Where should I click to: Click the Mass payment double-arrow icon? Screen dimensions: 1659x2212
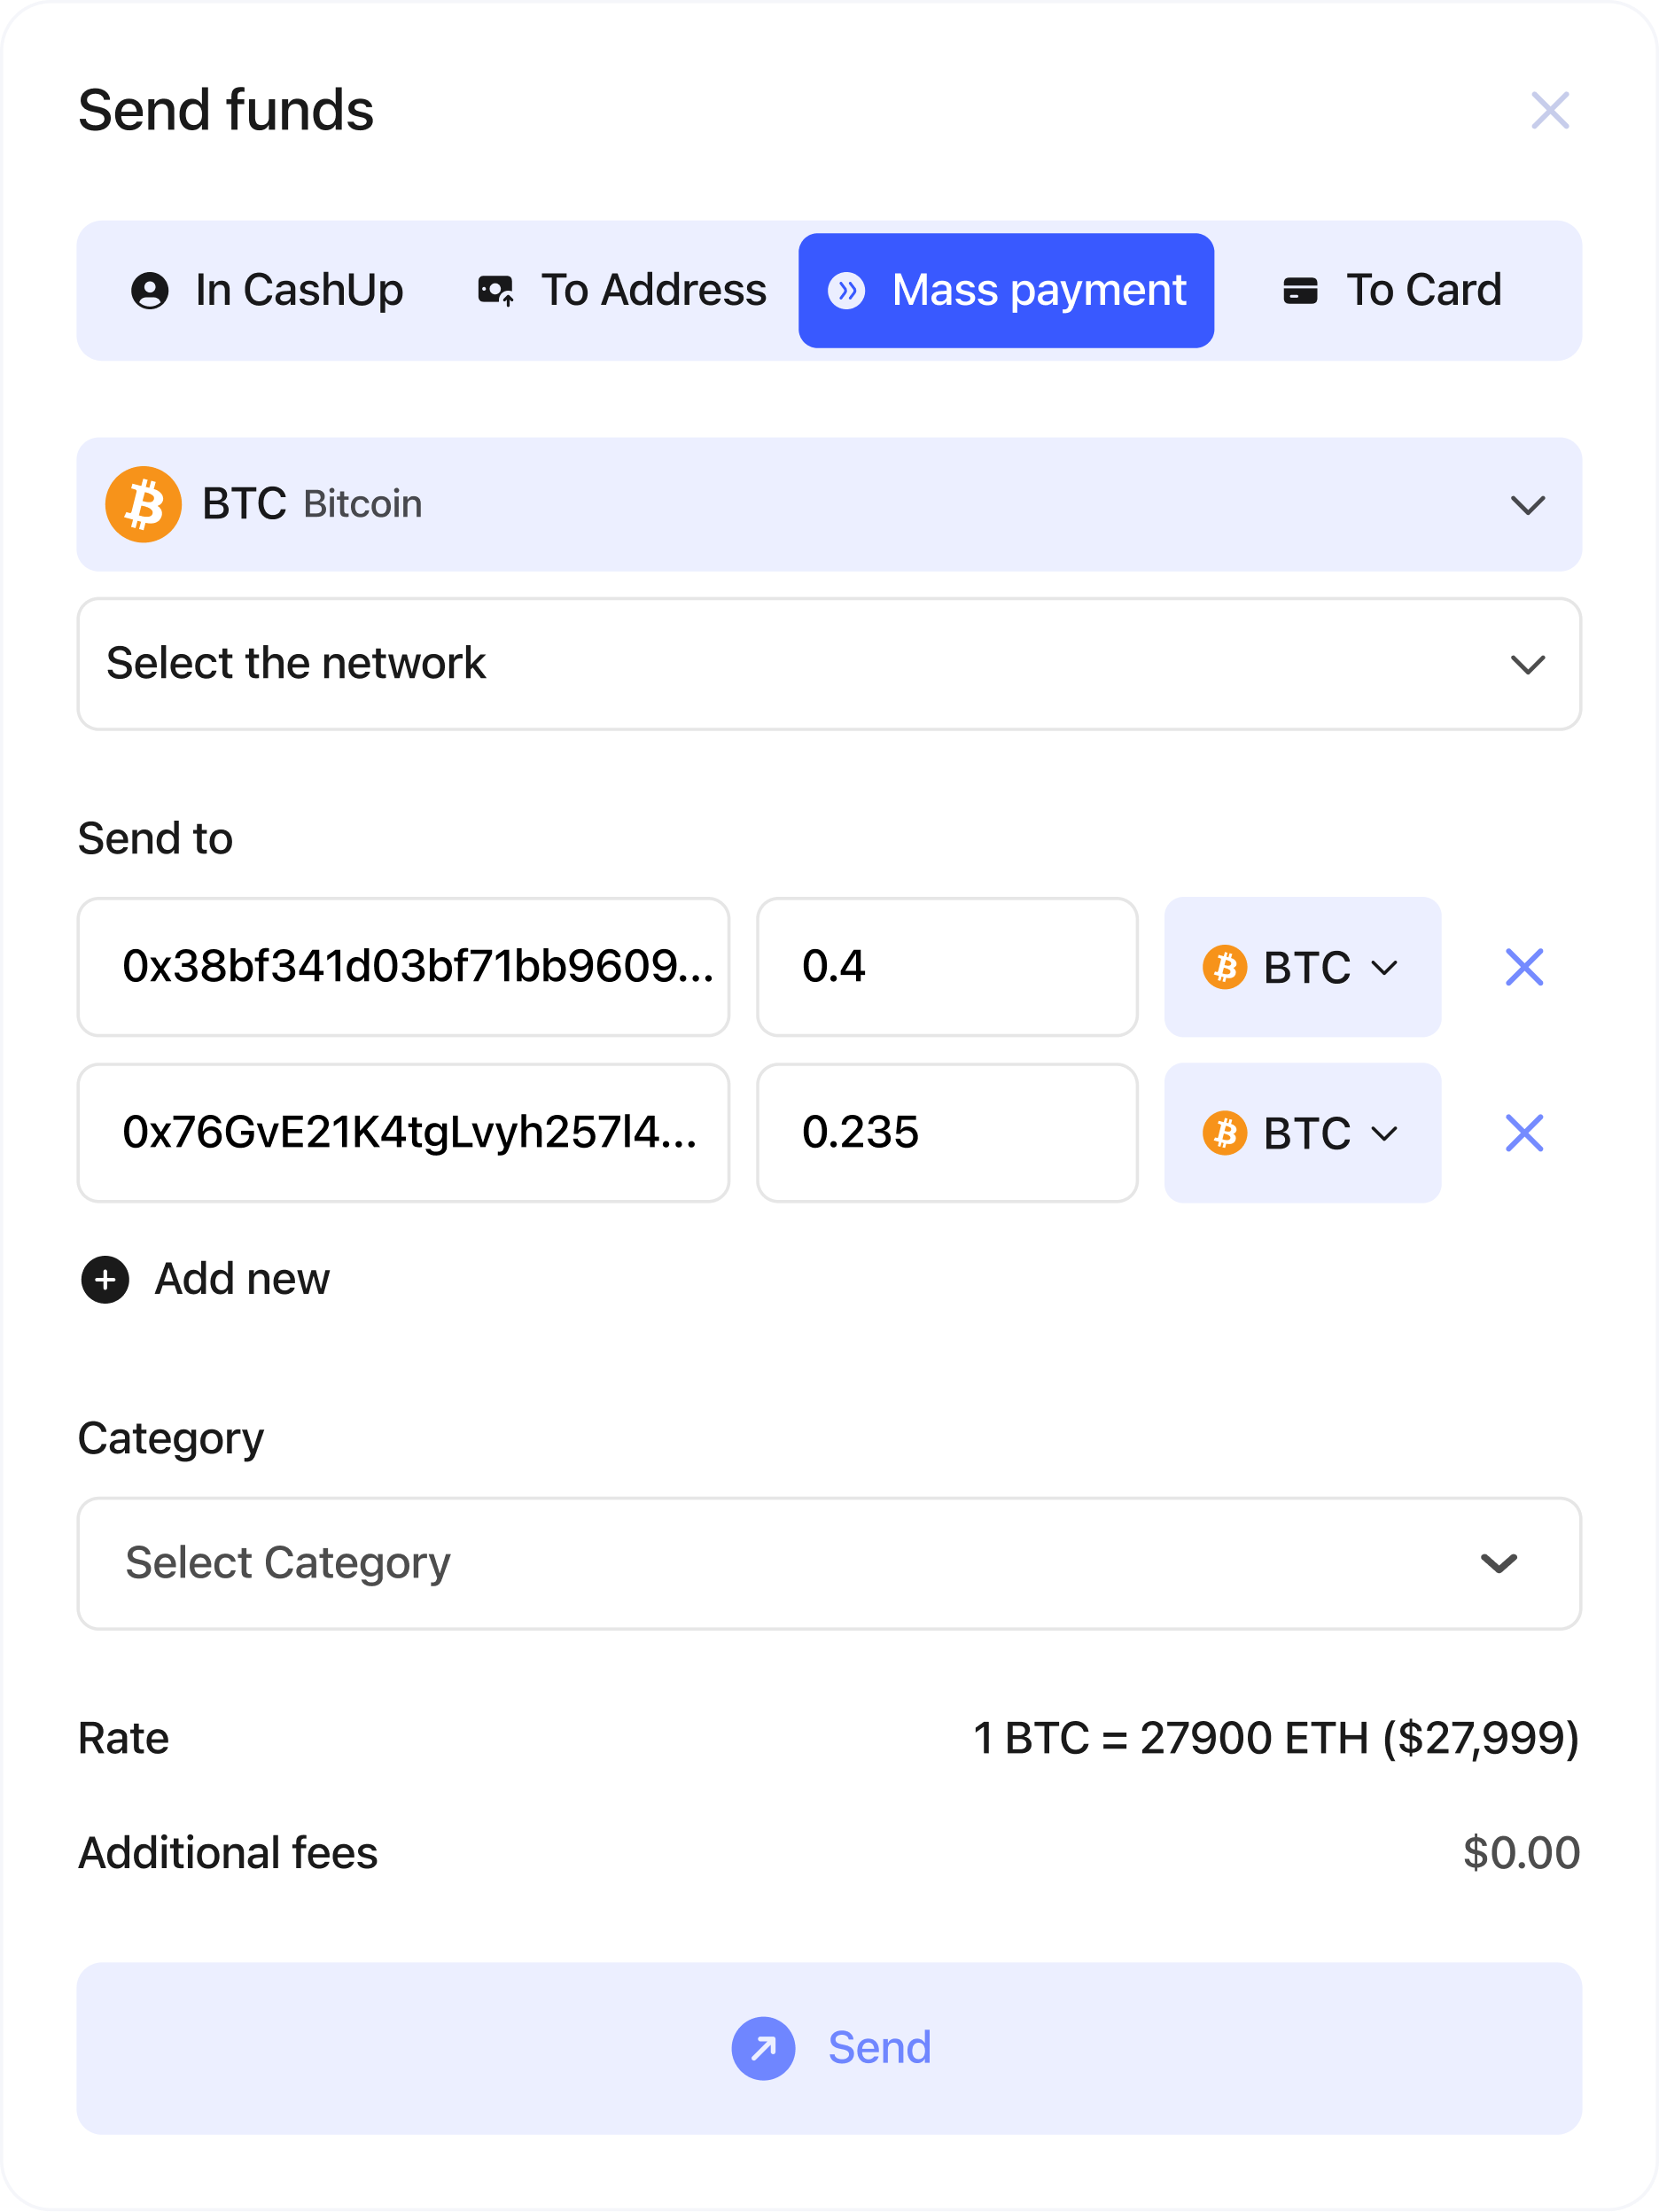(849, 290)
